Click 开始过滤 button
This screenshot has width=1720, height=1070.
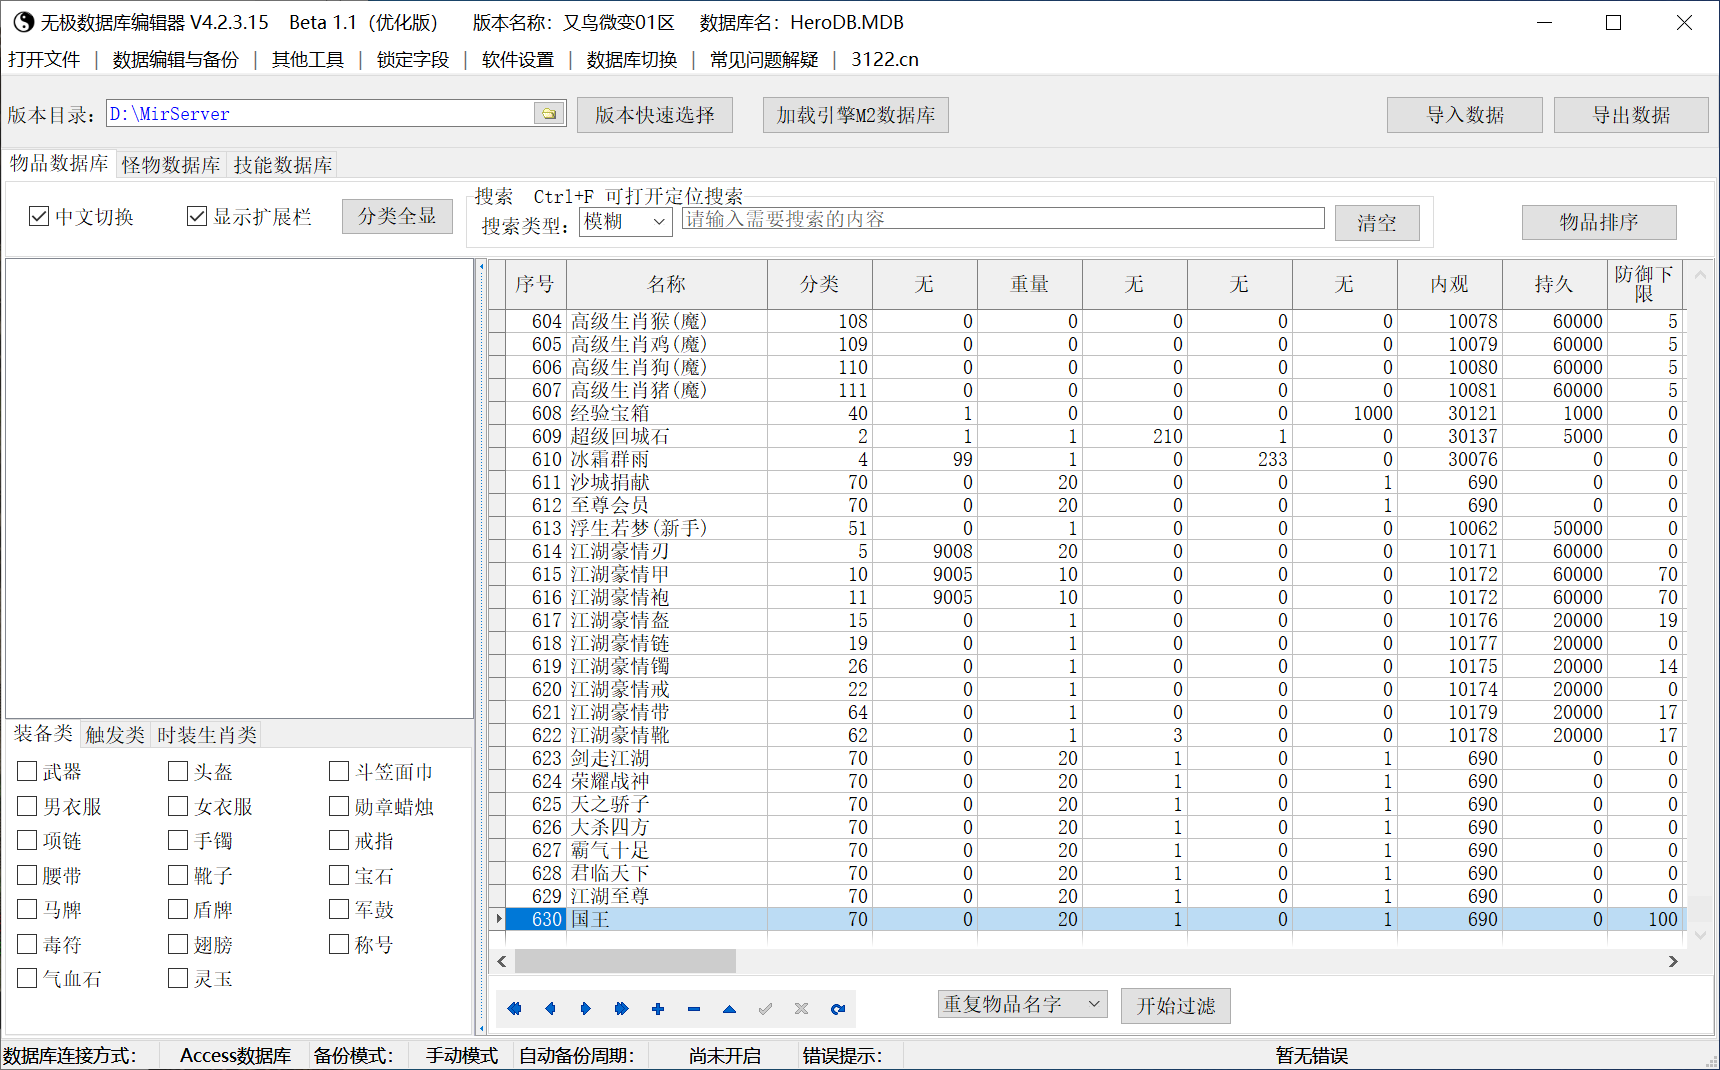click(1176, 1006)
